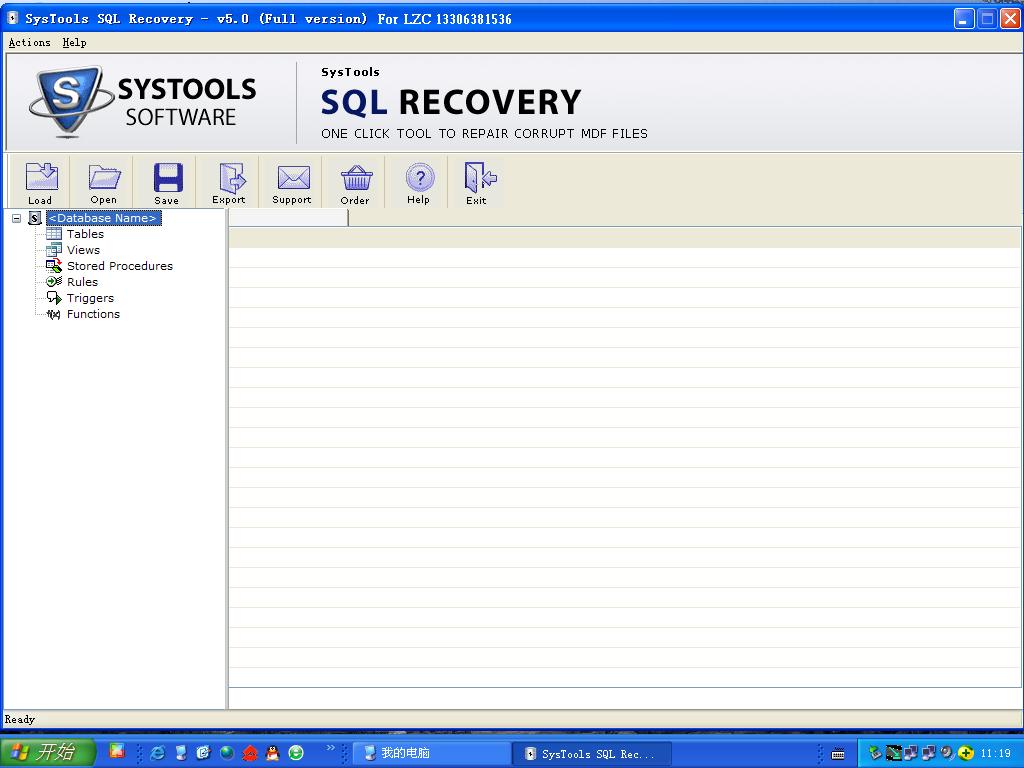
Task: Click the empty tab header above grid
Action: tap(288, 218)
